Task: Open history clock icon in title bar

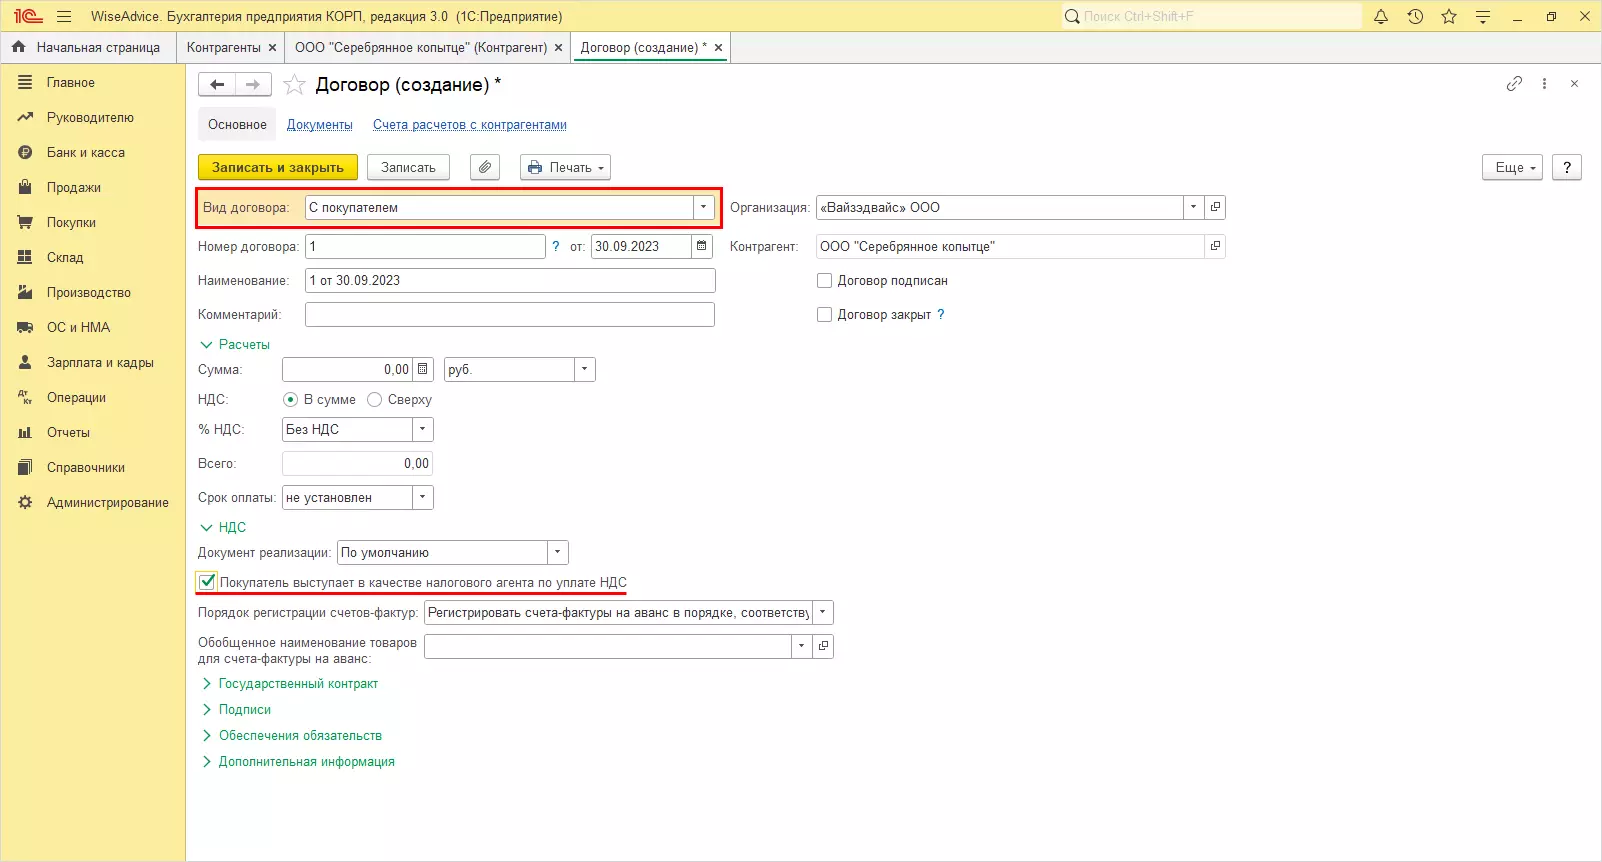Action: click(x=1415, y=16)
